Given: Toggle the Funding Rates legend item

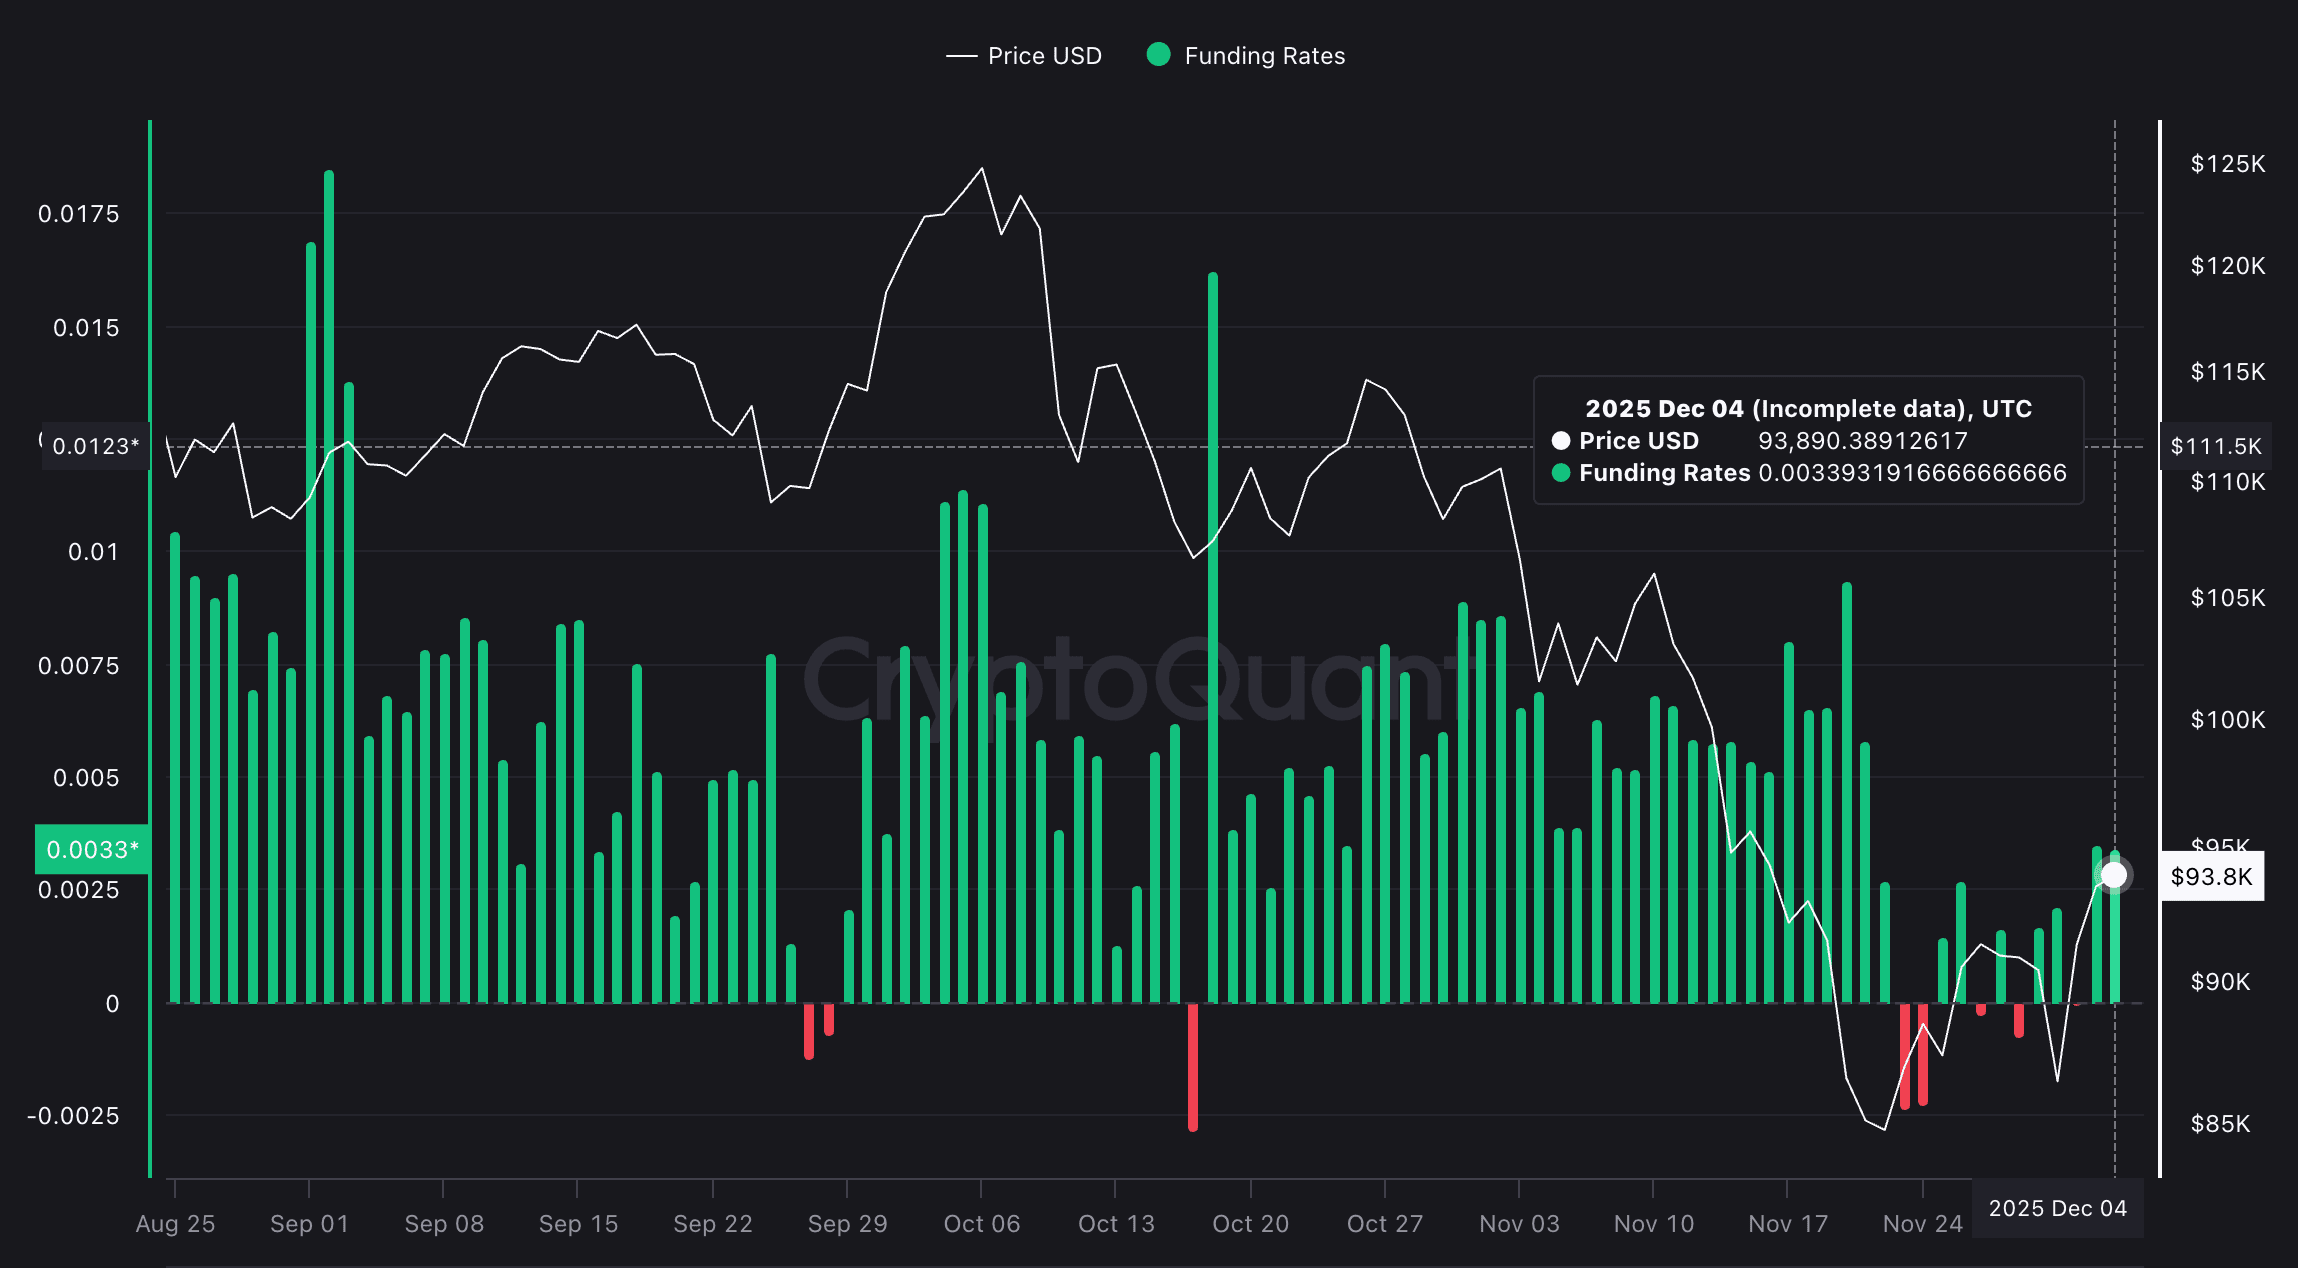Looking at the screenshot, I should pos(1263,56).
